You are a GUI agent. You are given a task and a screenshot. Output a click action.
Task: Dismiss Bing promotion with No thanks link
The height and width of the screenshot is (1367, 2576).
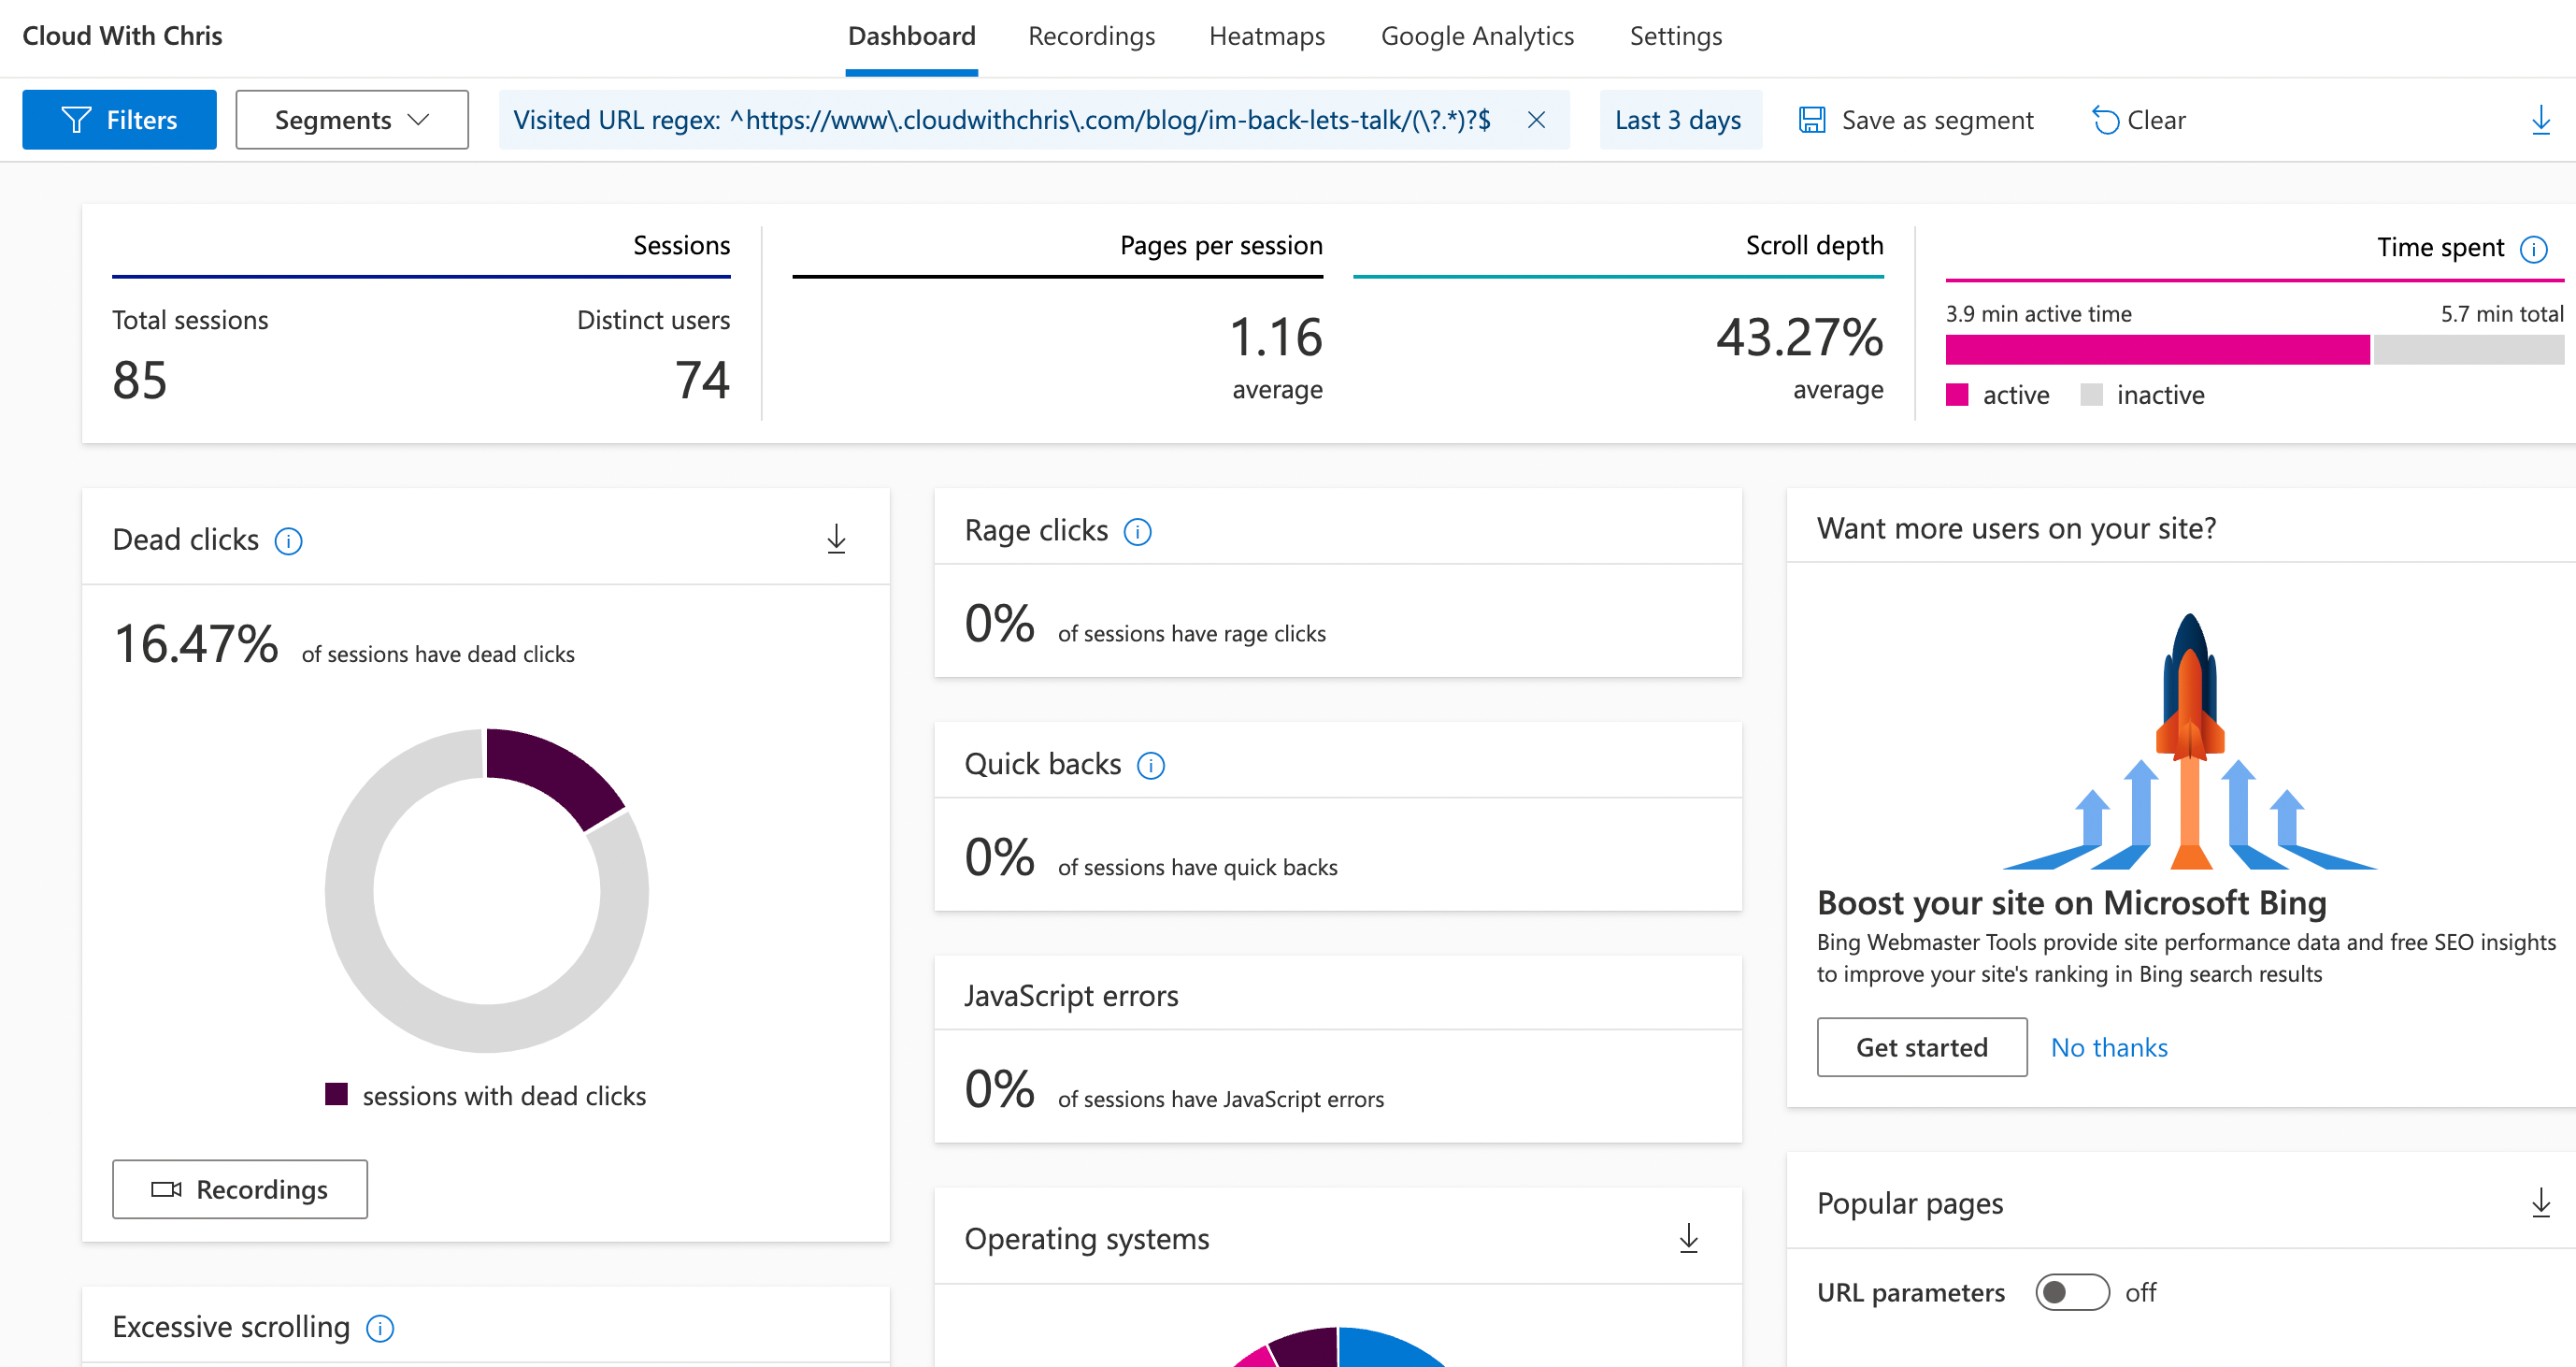click(2109, 1047)
